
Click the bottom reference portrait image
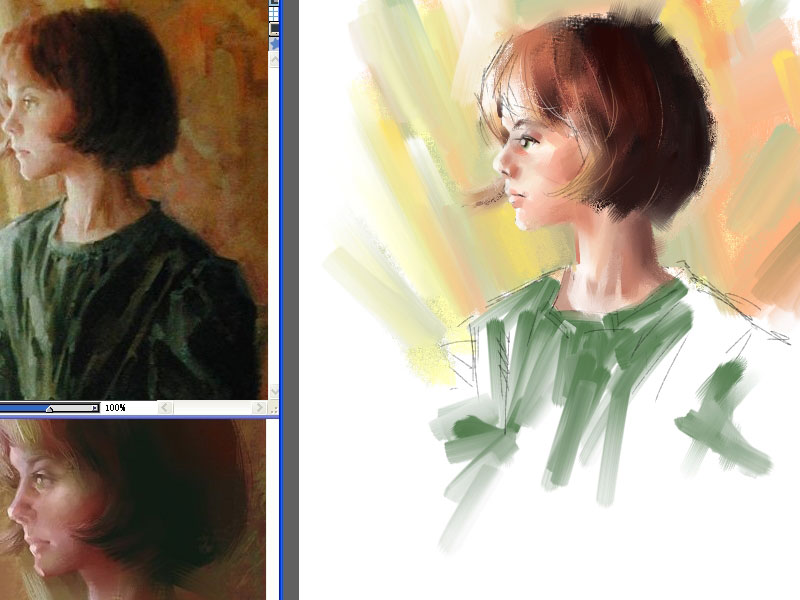133,510
